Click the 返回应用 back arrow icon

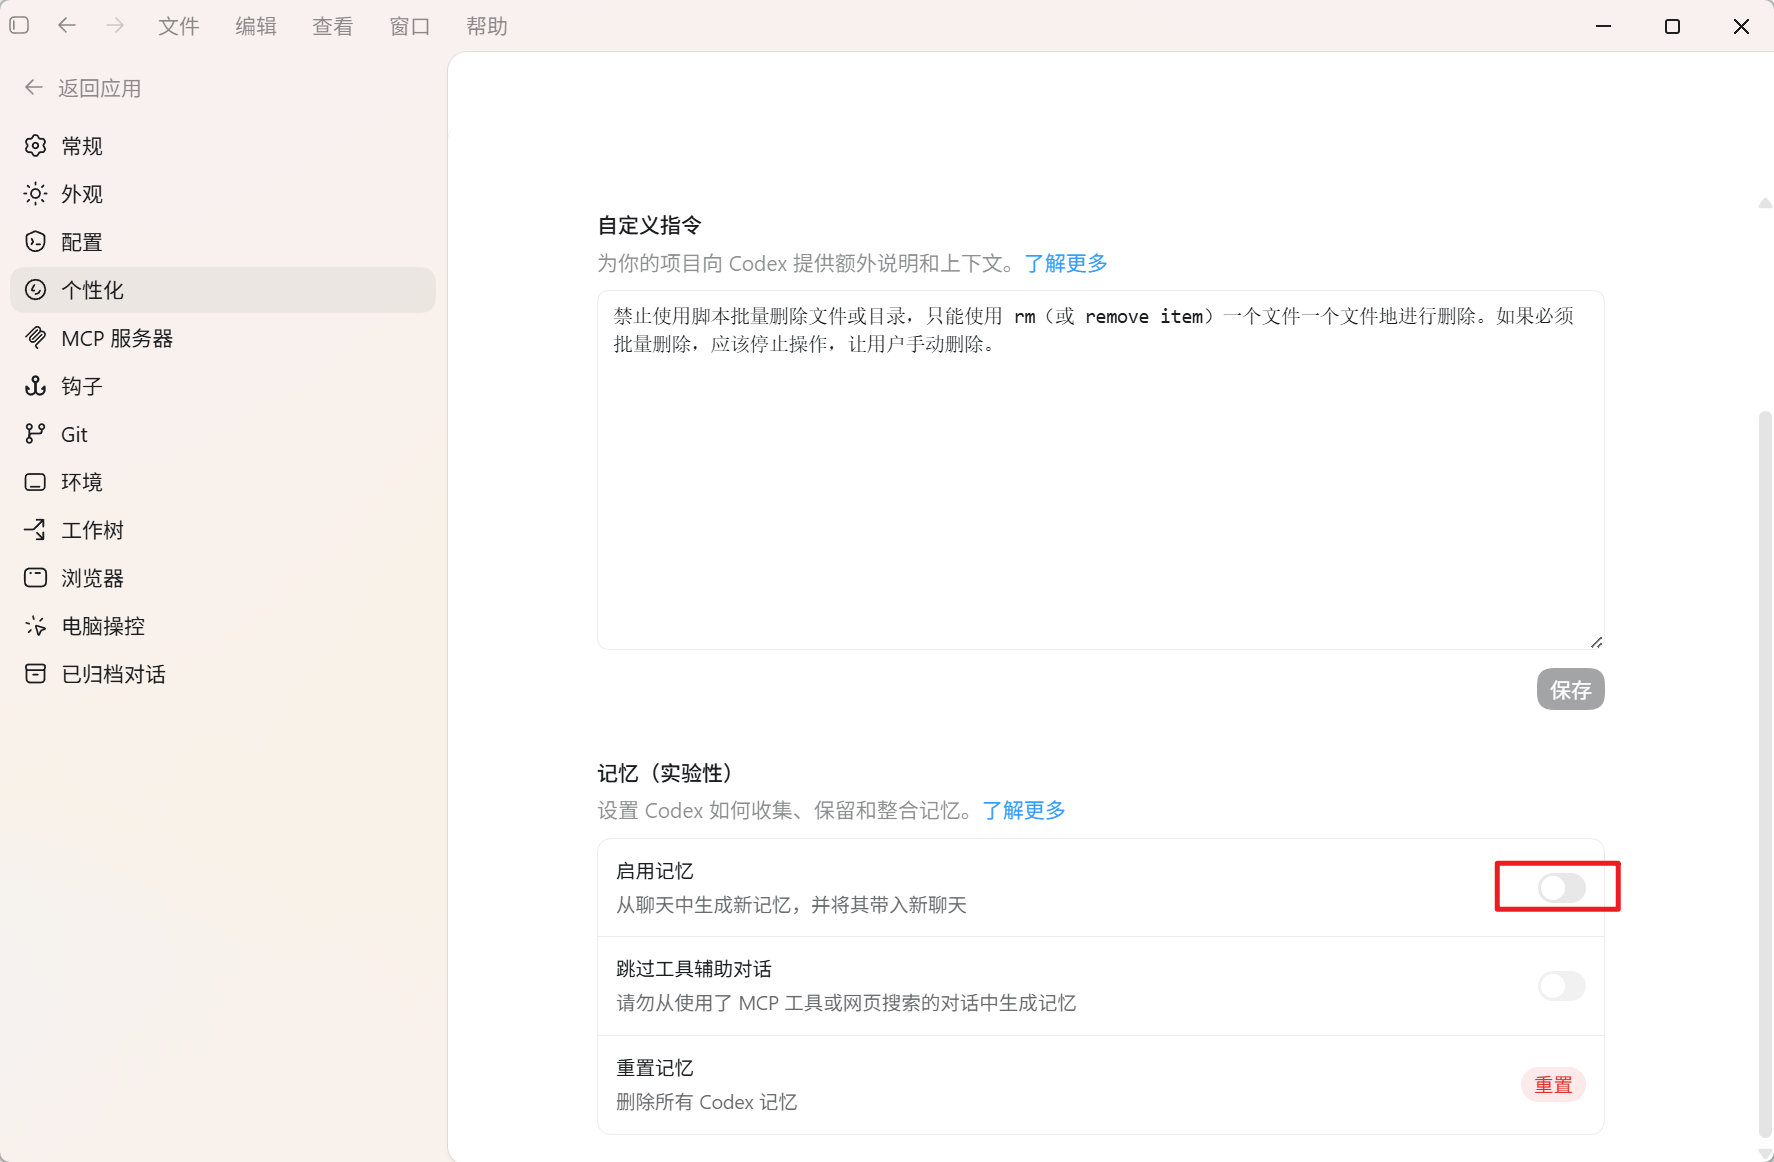[x=34, y=88]
